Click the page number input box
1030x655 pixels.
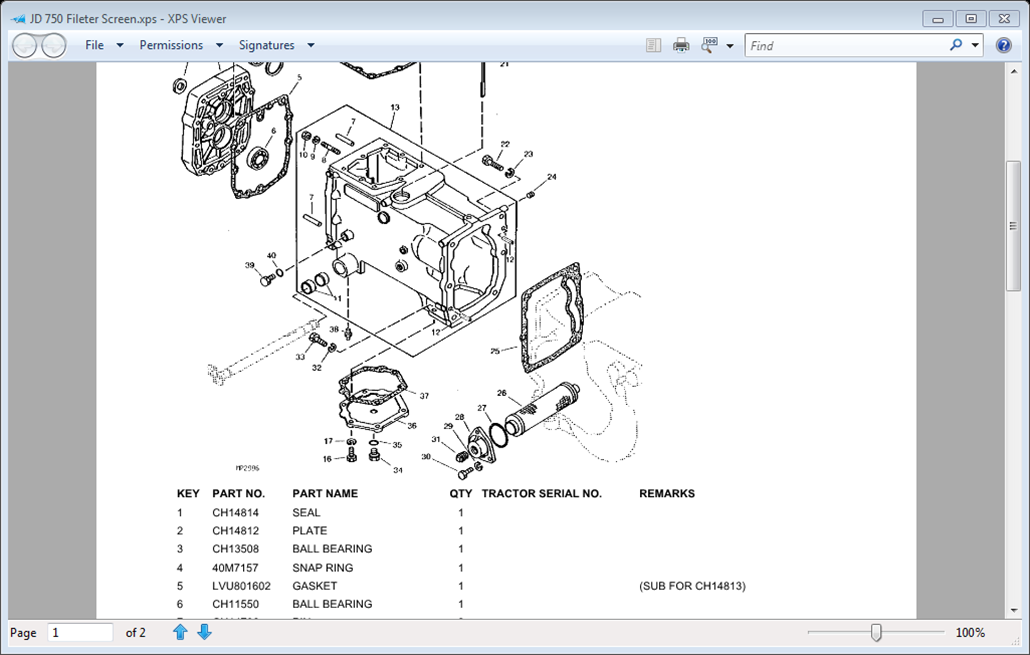click(x=80, y=633)
